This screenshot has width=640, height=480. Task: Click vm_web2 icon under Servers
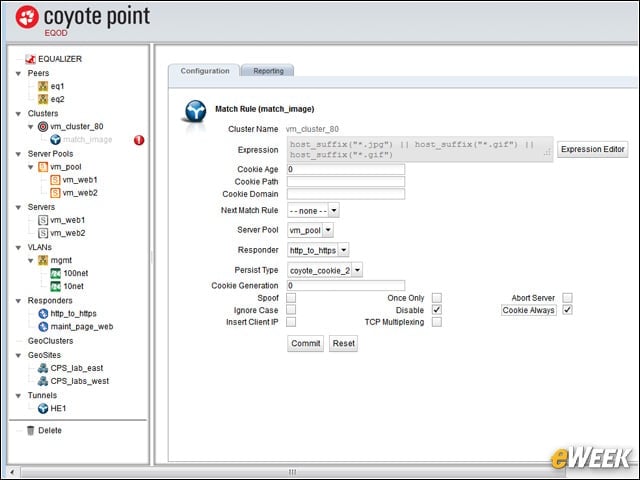(43, 233)
